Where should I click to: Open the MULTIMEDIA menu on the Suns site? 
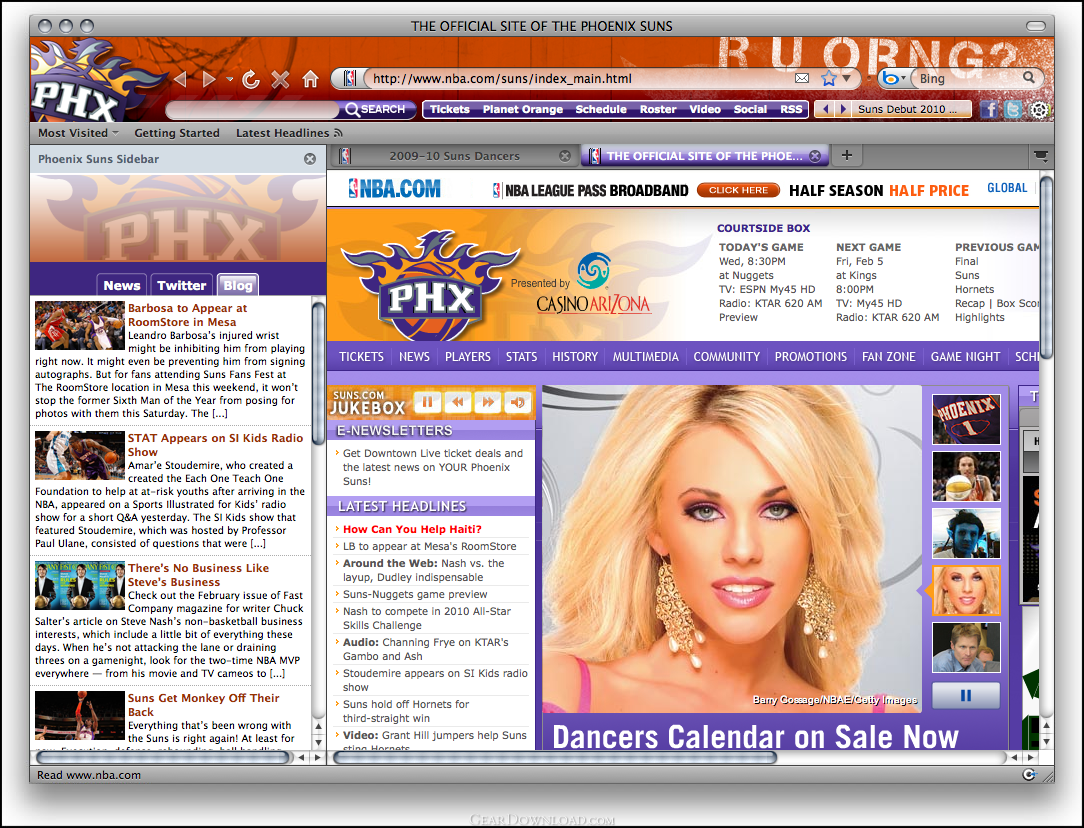[646, 357]
